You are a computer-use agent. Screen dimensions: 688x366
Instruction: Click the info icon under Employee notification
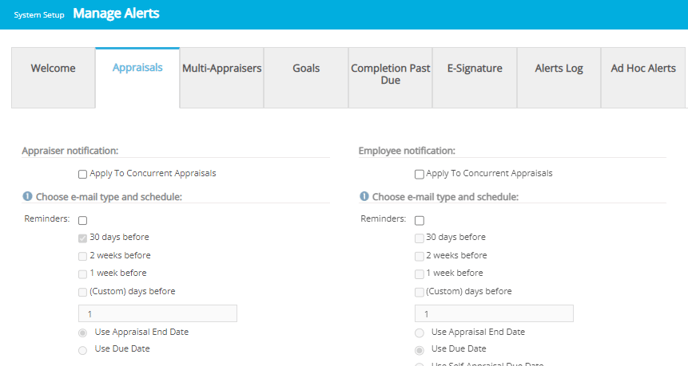tap(364, 196)
